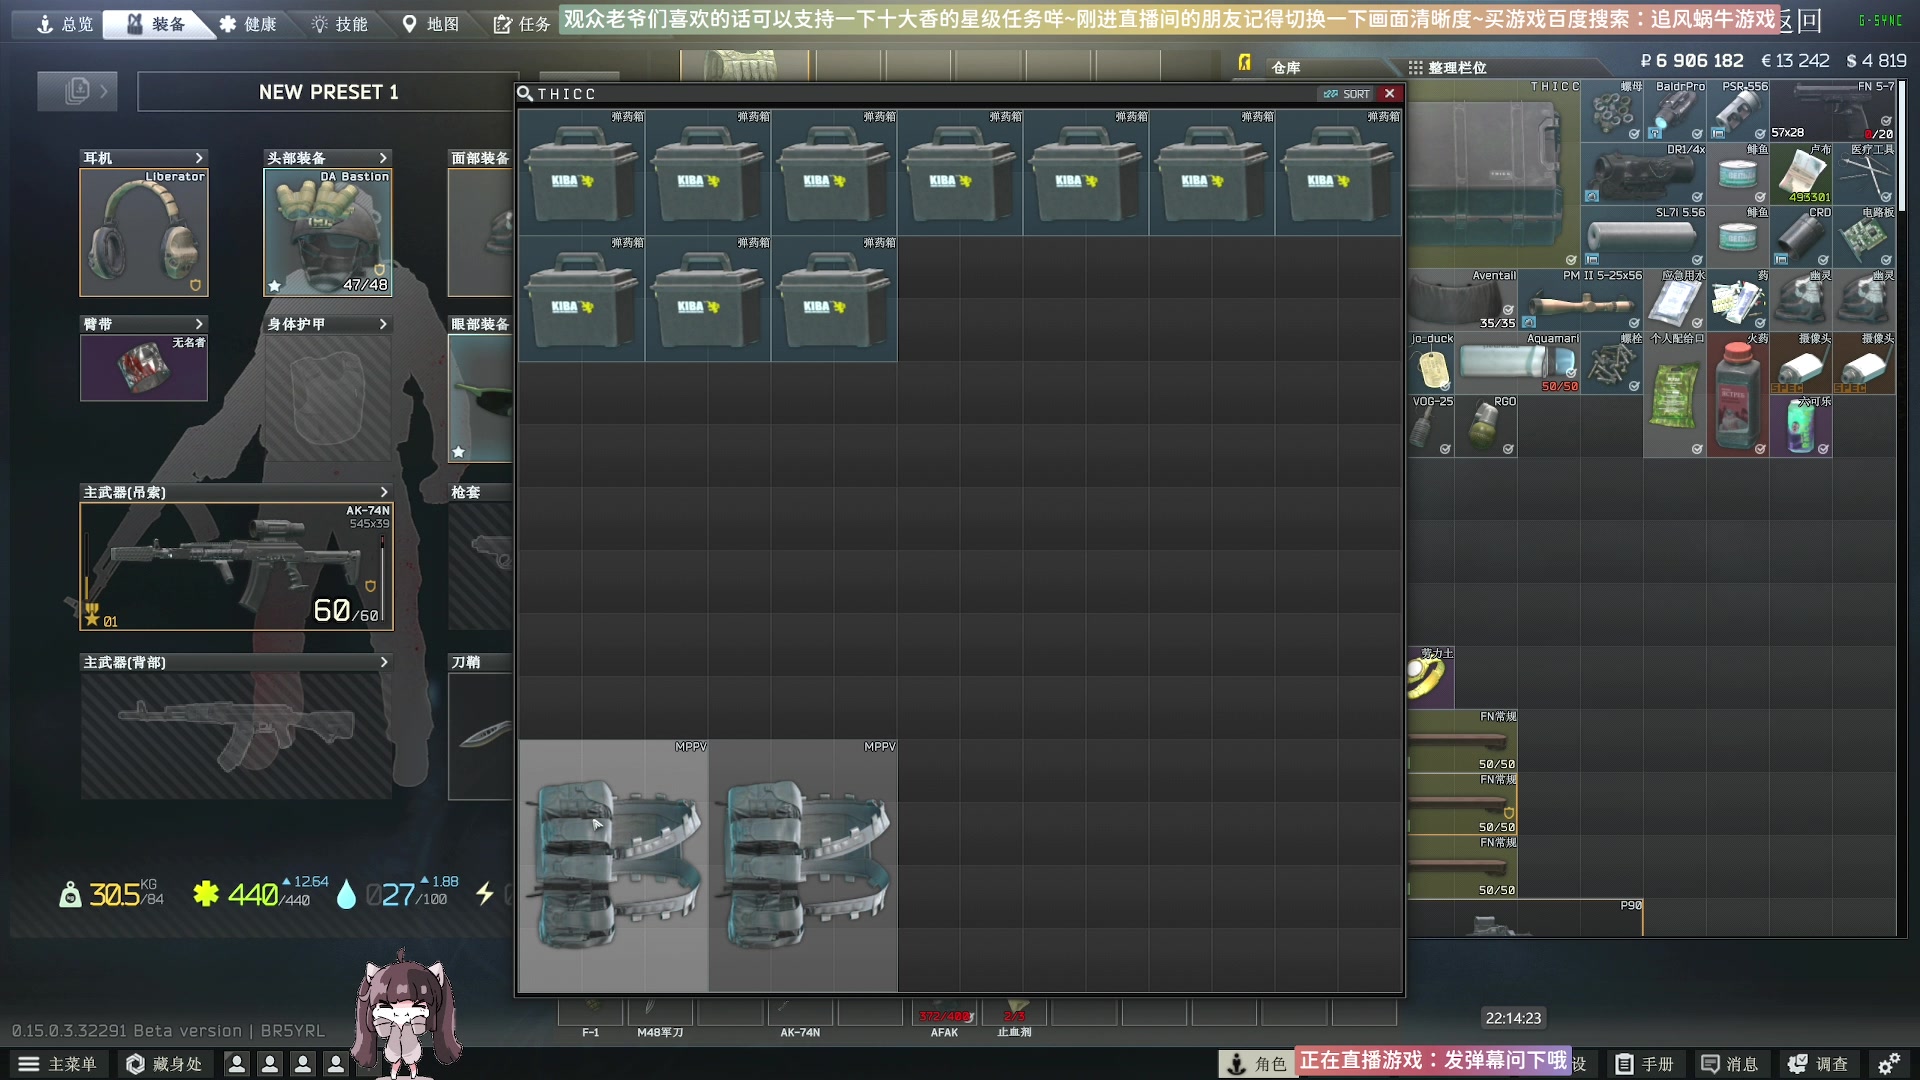Viewport: 1920px width, 1080px height.
Task: Open the 主菜单 main menu
Action: 58,1064
